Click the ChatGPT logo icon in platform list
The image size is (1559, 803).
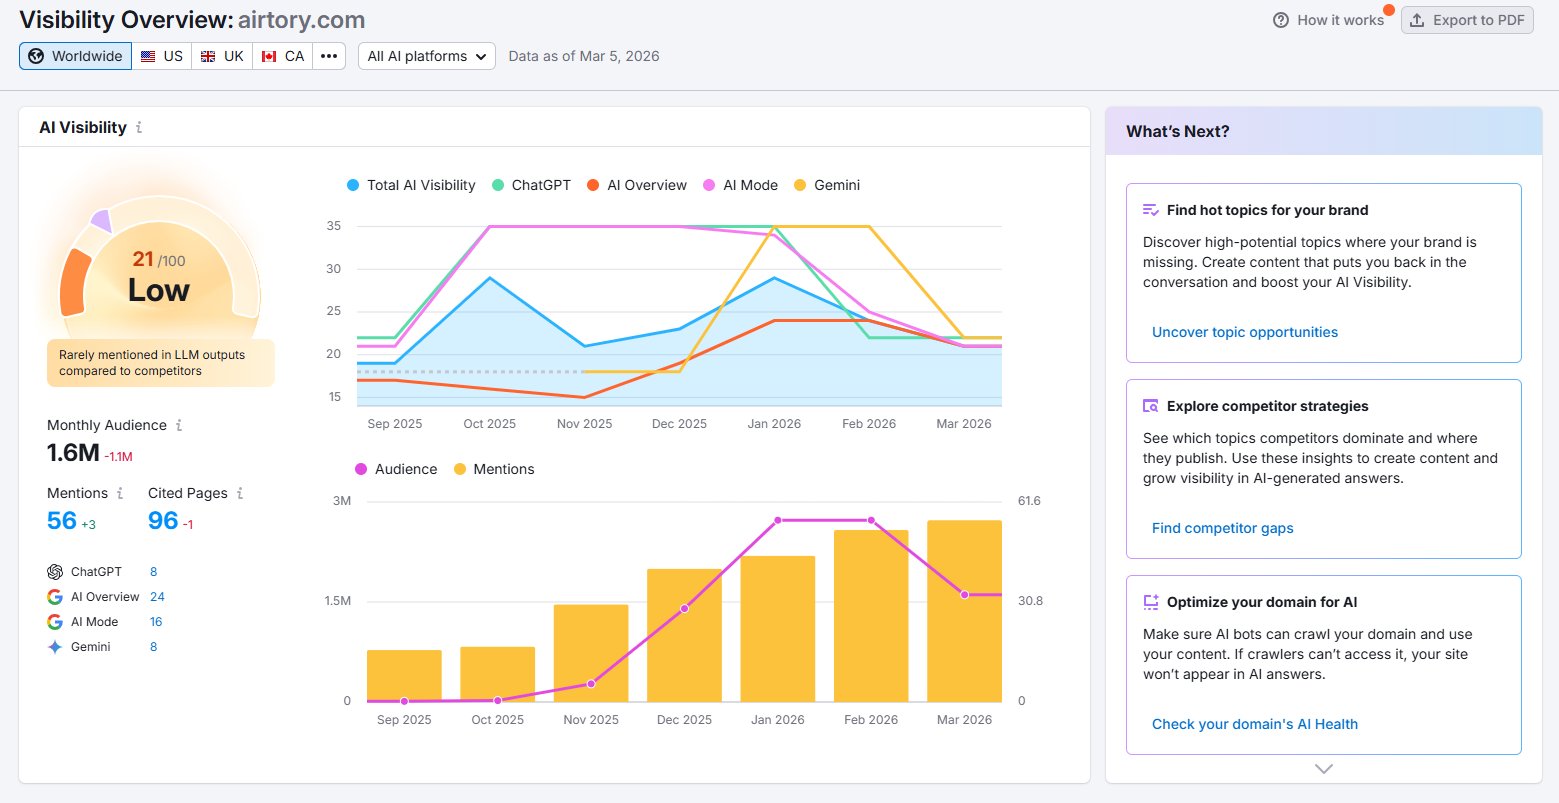(x=55, y=572)
